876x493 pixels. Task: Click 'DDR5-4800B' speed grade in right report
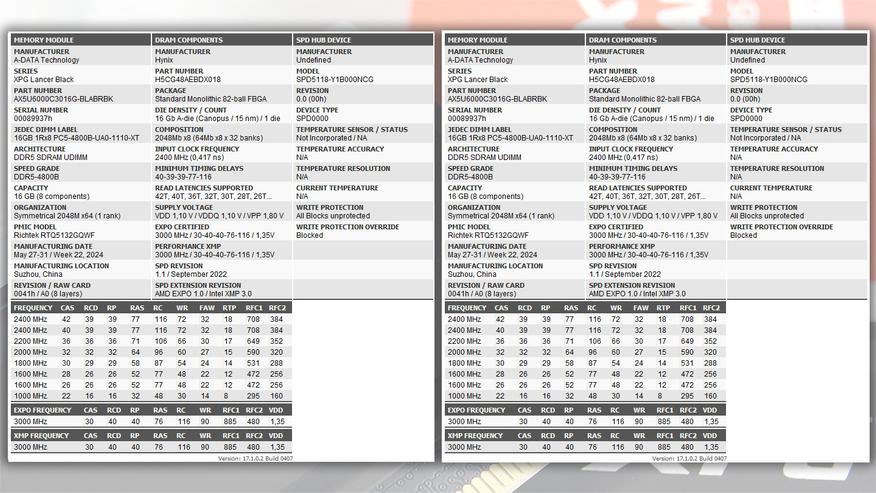[470, 177]
